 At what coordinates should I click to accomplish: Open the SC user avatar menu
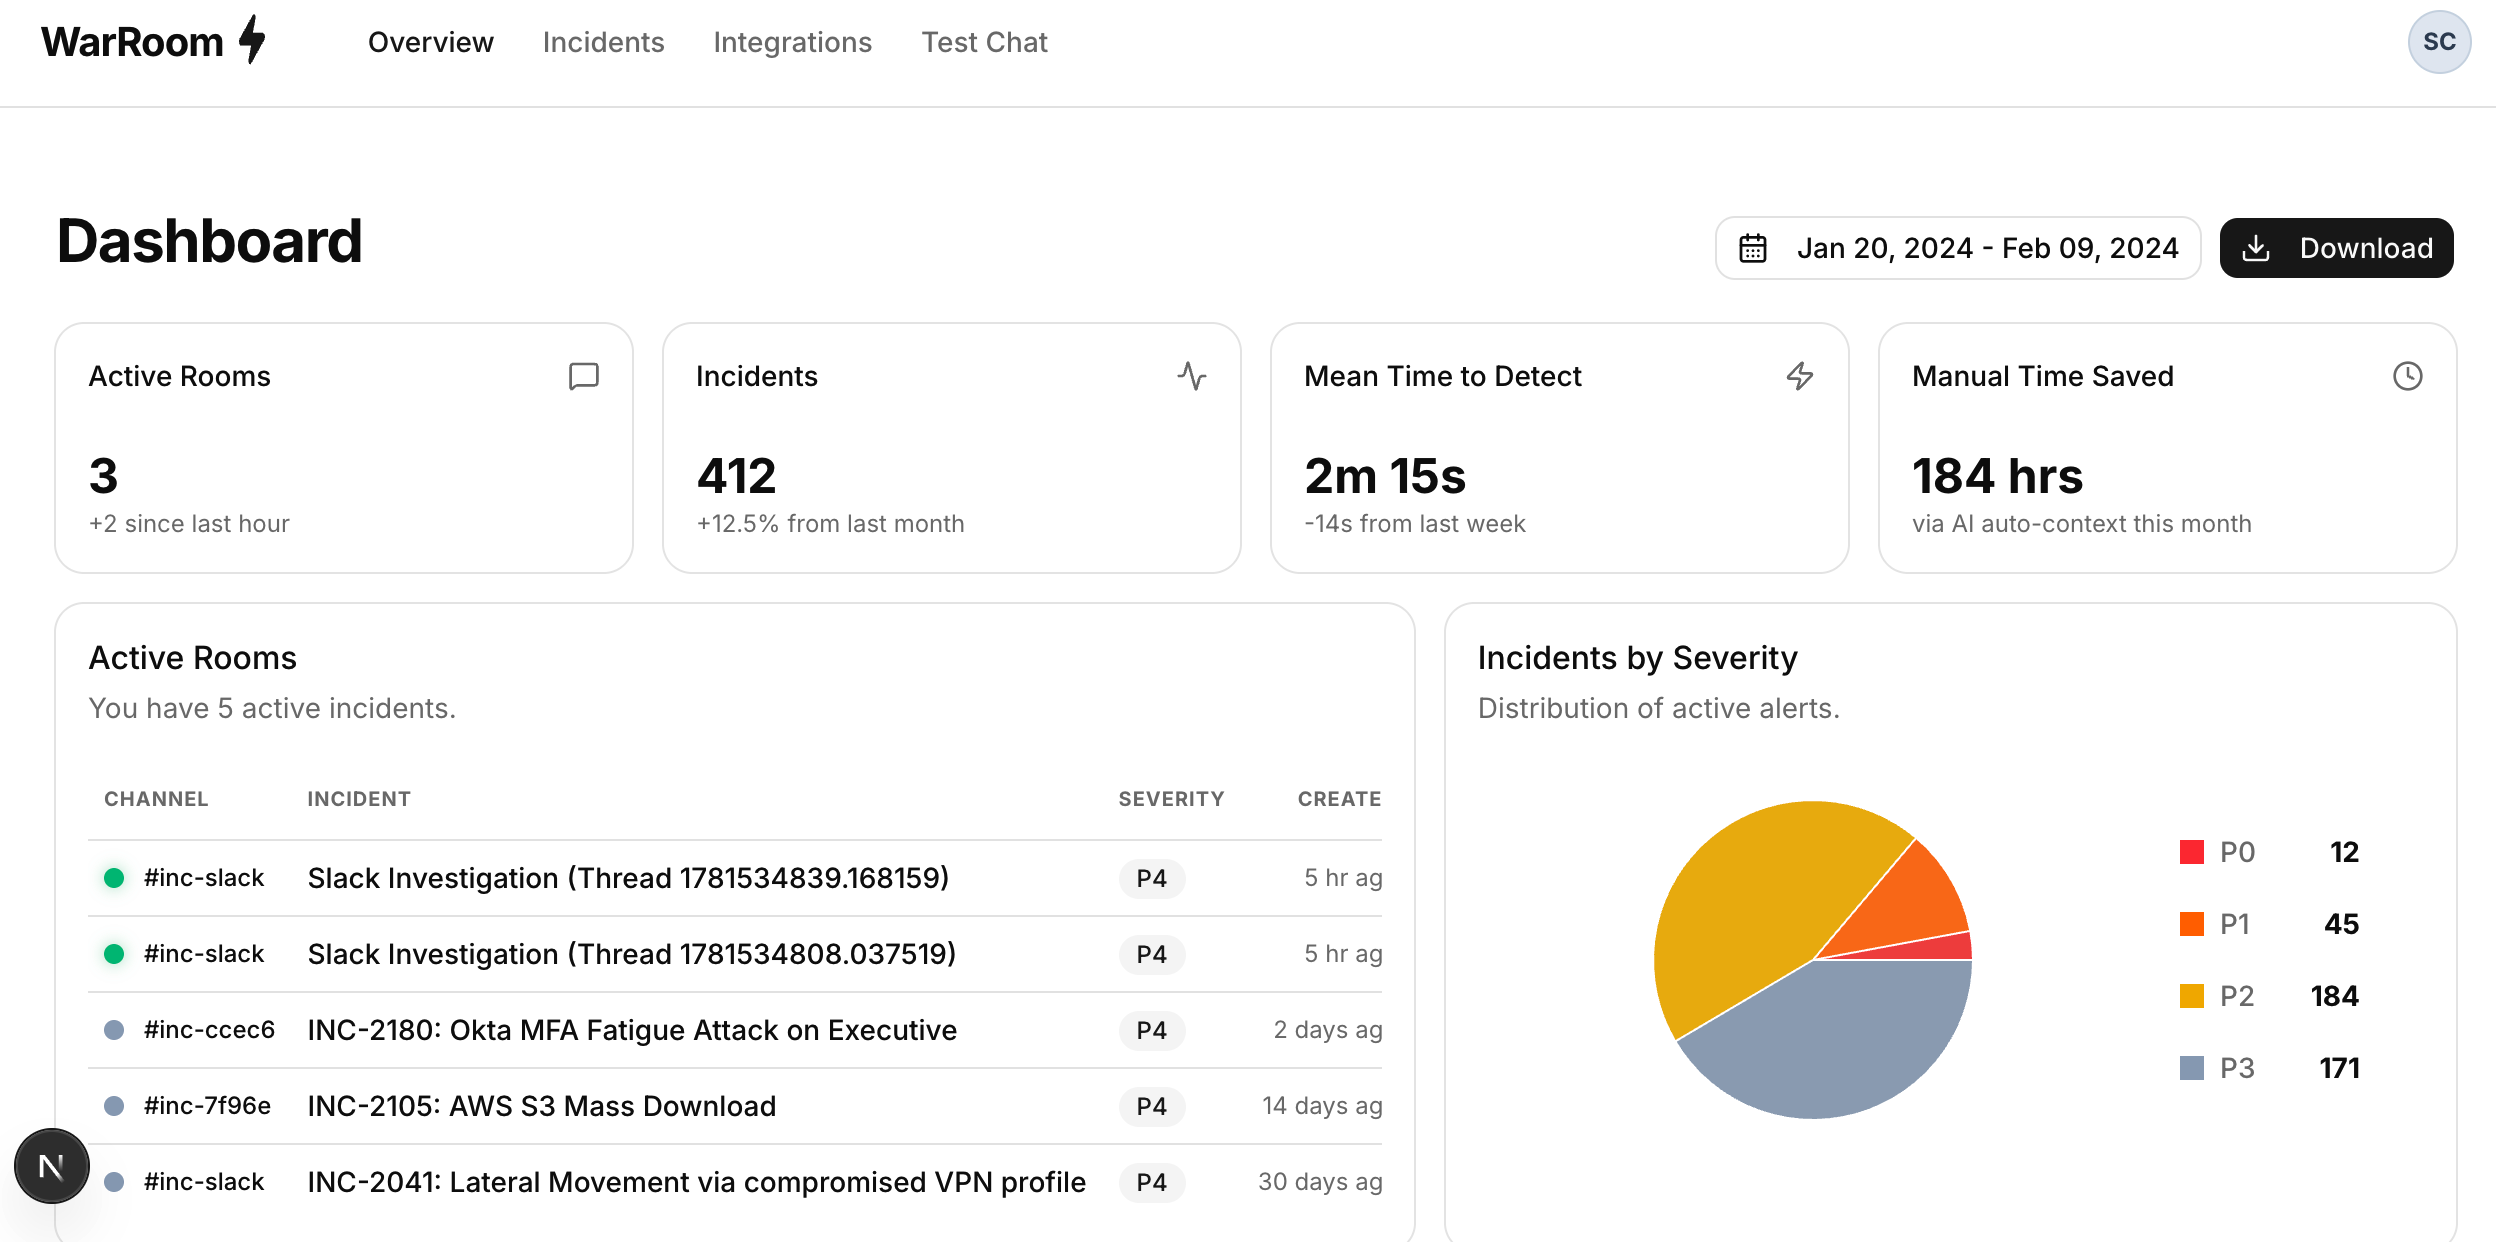click(x=2439, y=42)
